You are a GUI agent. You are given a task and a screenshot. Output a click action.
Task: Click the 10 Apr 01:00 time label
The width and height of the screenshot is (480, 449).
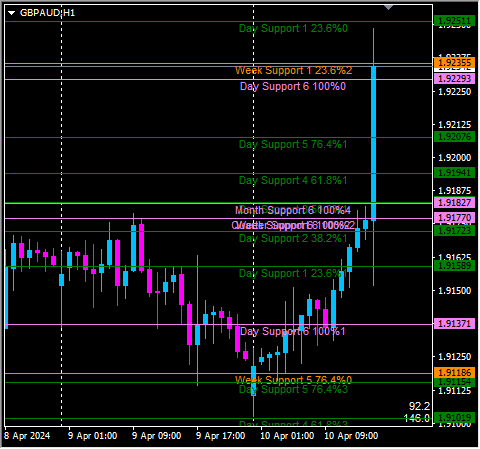click(287, 436)
